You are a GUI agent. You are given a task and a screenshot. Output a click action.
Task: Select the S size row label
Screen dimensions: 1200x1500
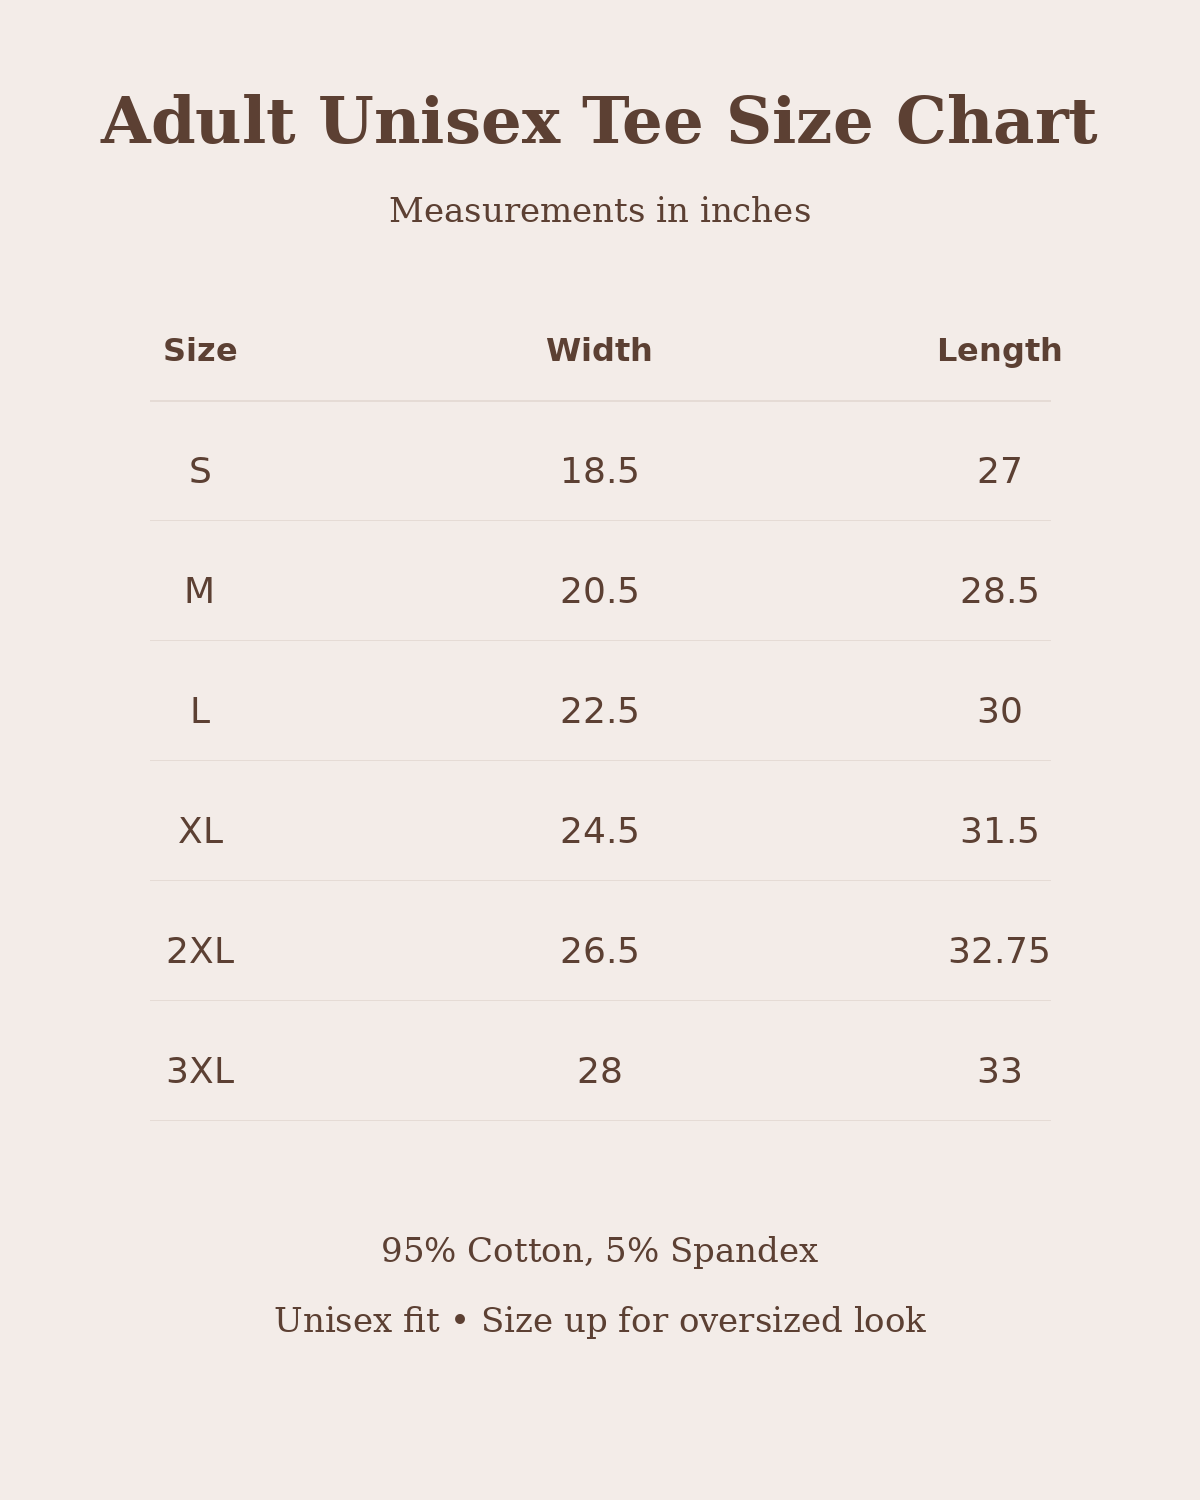[x=200, y=472]
